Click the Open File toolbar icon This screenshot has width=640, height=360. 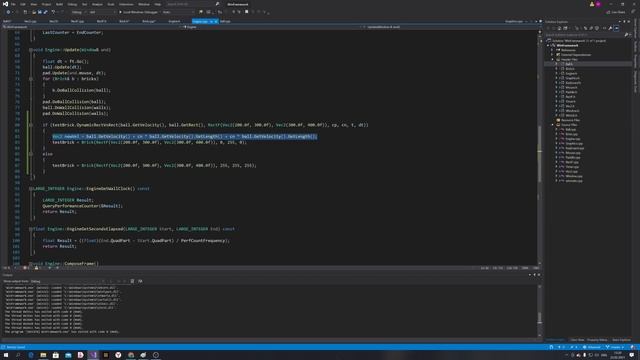click(34, 12)
